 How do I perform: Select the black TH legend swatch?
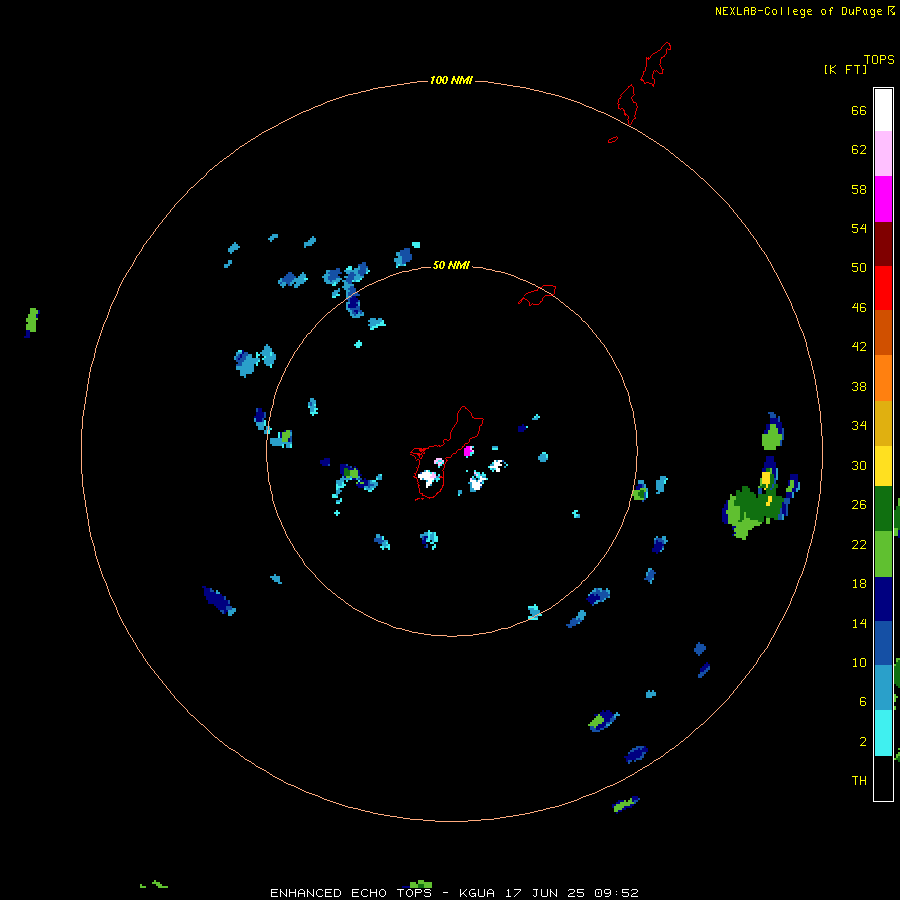click(883, 778)
